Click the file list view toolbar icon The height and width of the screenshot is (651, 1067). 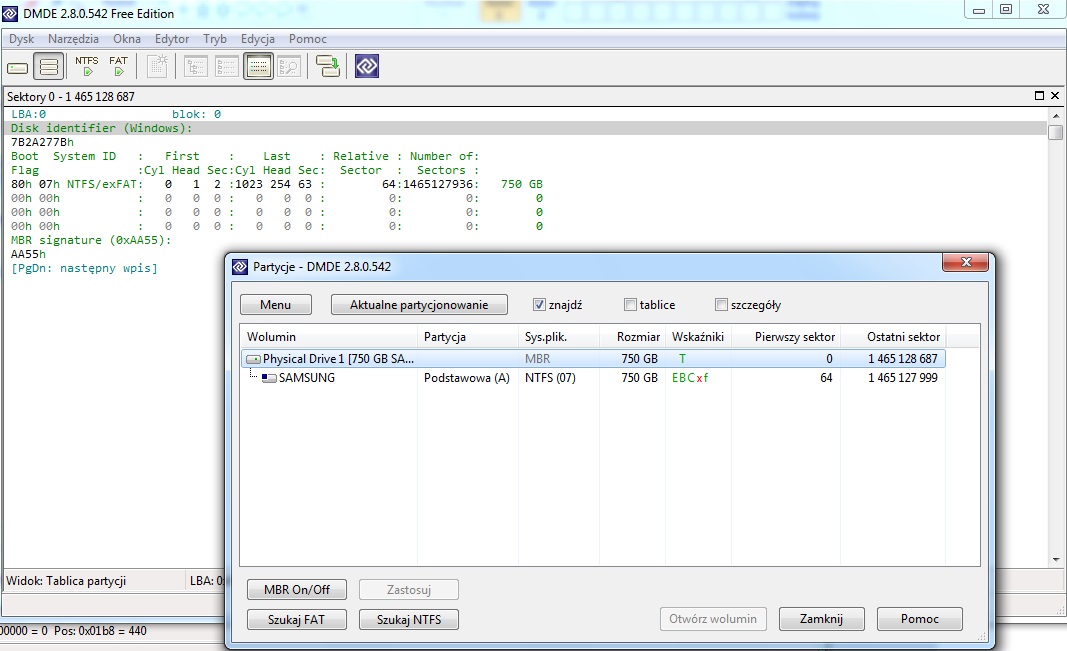pos(227,67)
